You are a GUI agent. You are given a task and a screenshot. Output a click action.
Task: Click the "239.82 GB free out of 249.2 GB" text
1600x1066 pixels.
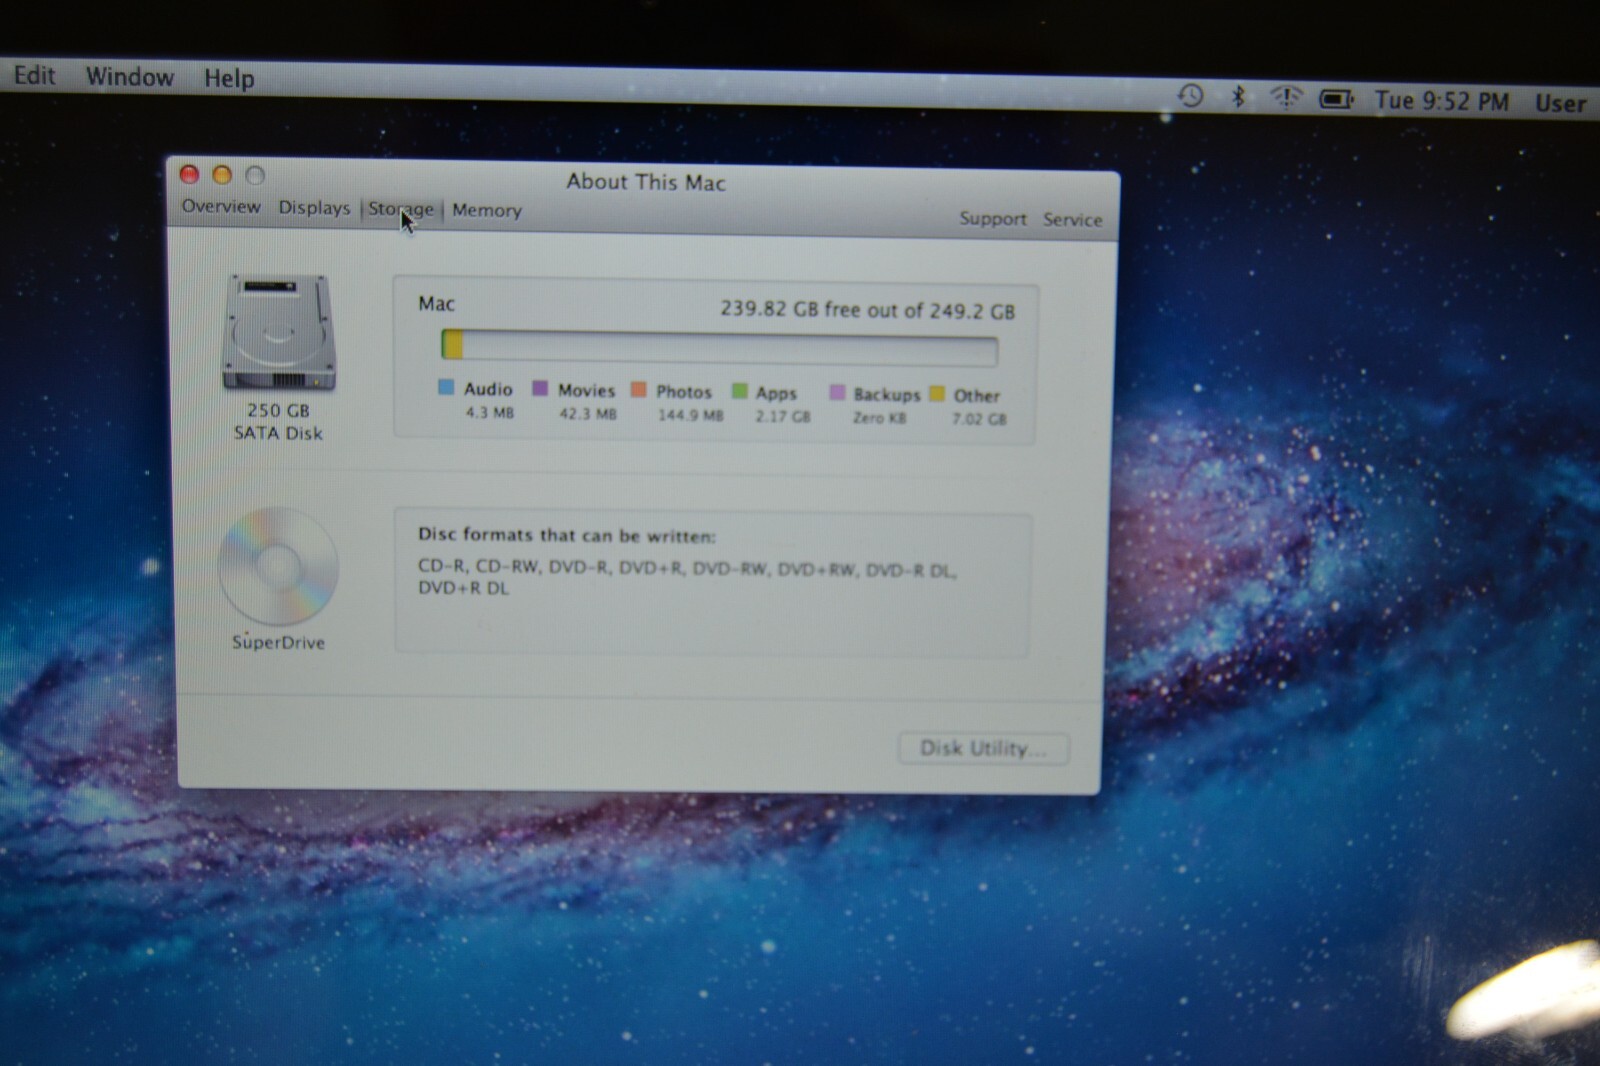tap(867, 310)
